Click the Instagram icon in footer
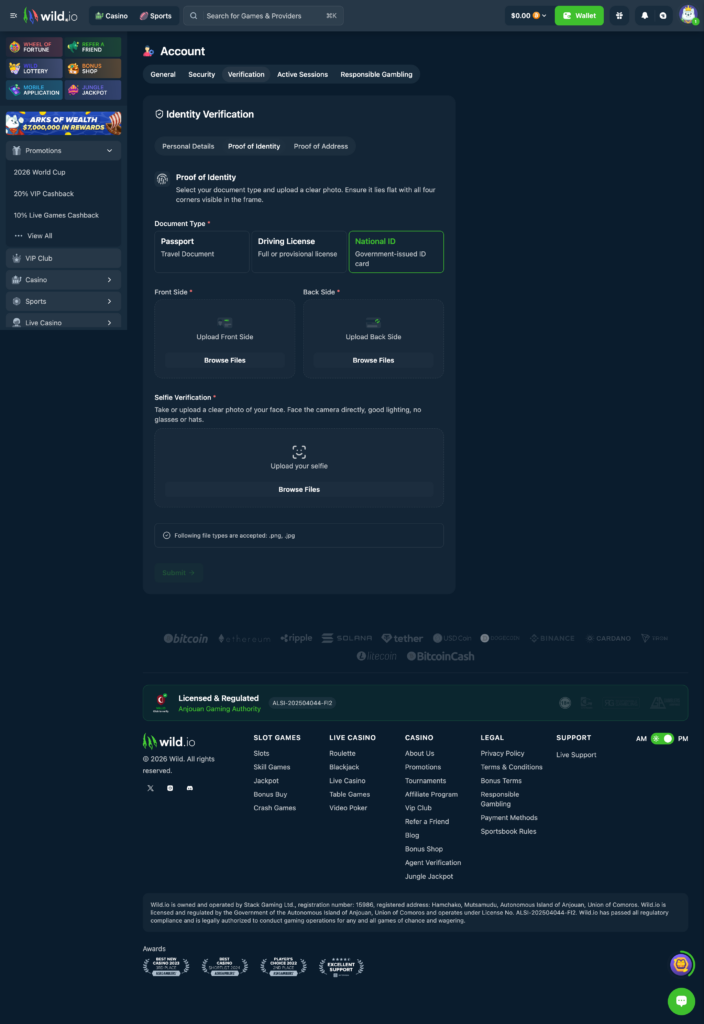The image size is (704, 1024). [170, 788]
